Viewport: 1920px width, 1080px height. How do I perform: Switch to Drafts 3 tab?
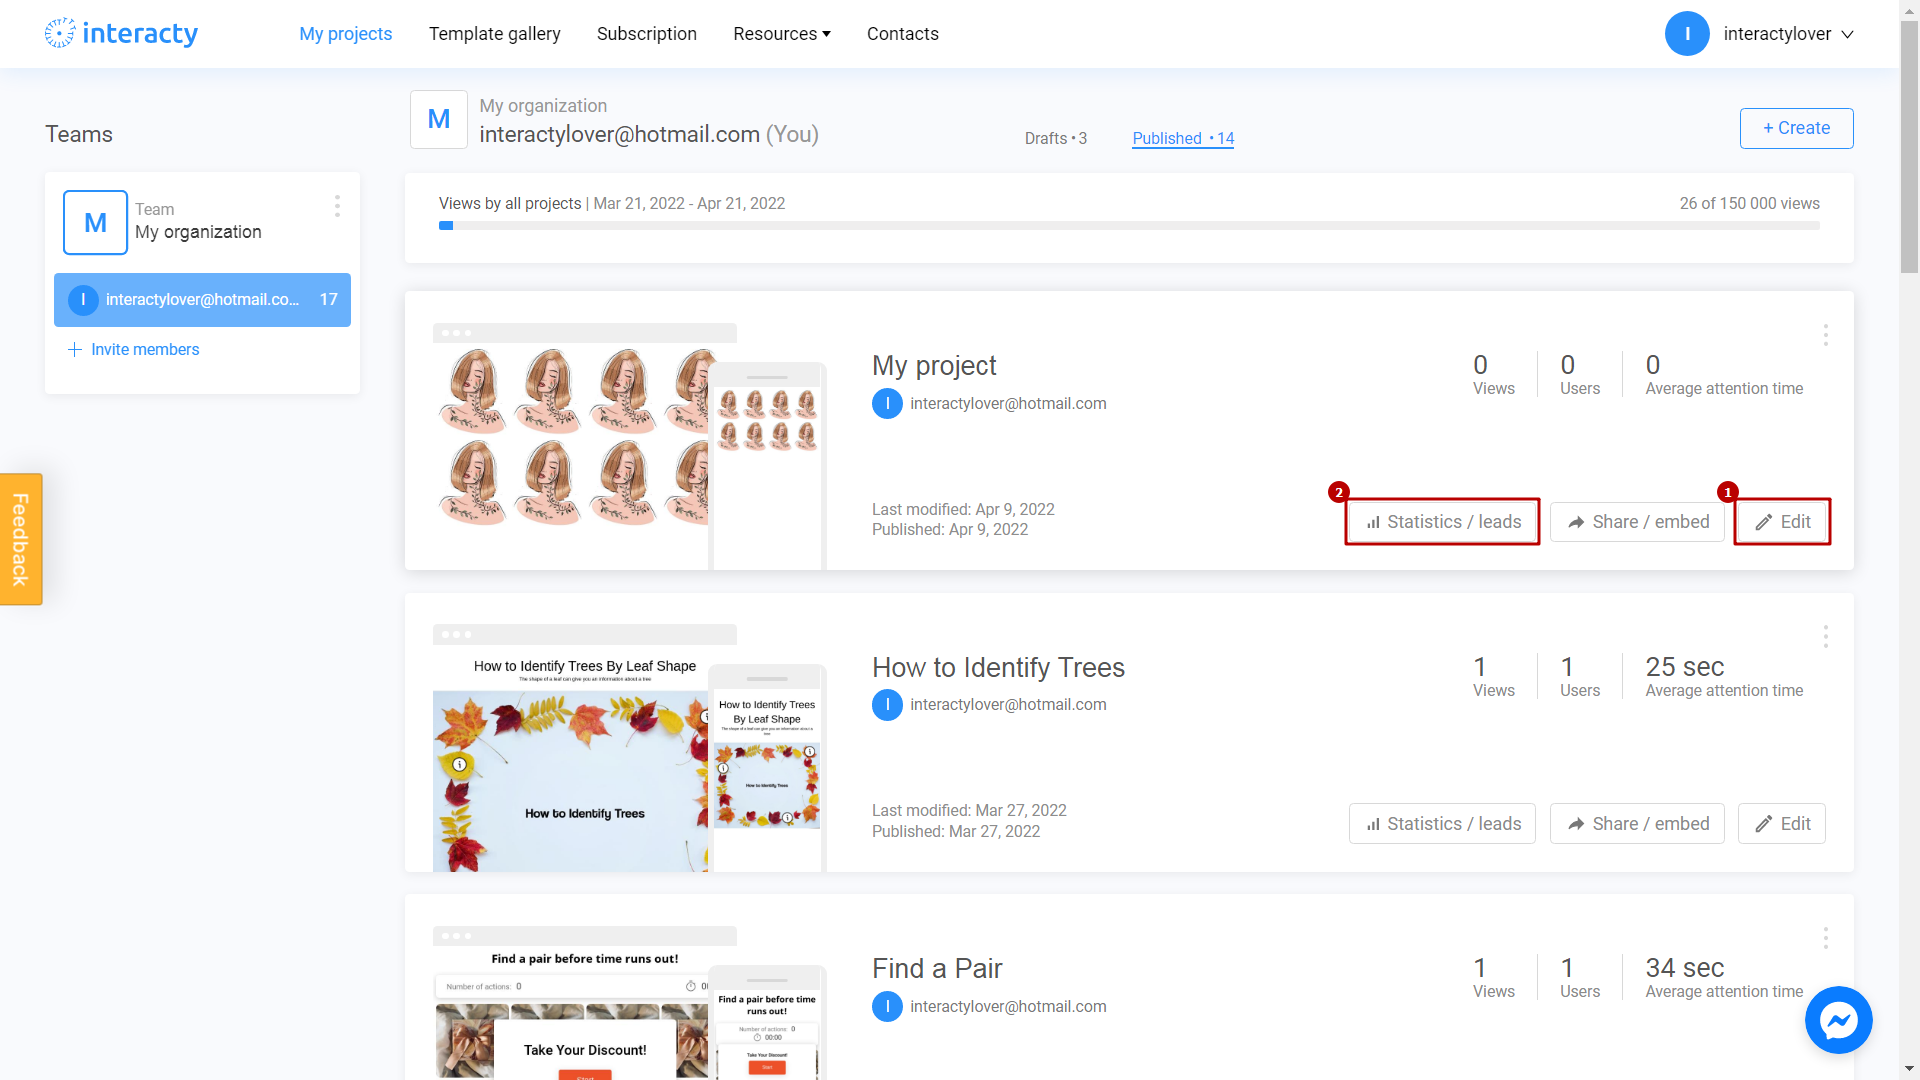point(1055,138)
